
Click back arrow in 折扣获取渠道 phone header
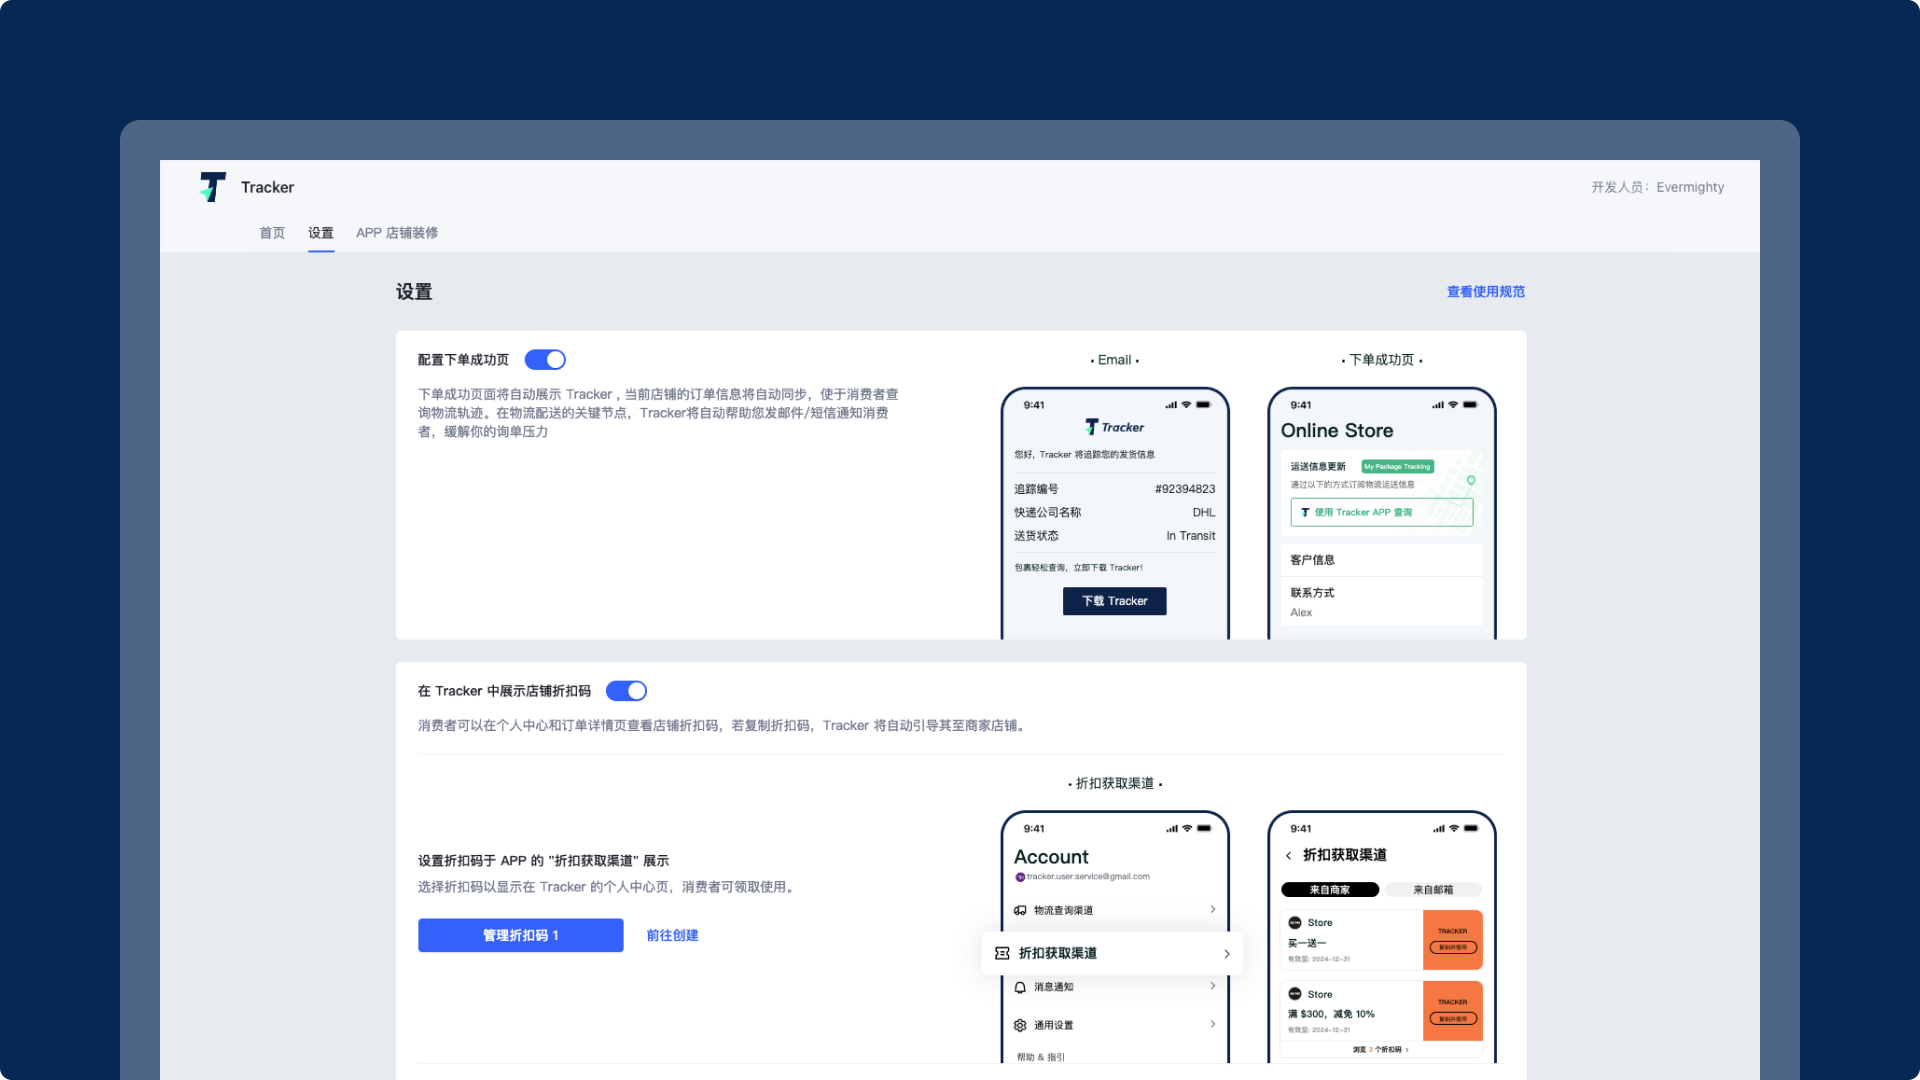(1288, 855)
